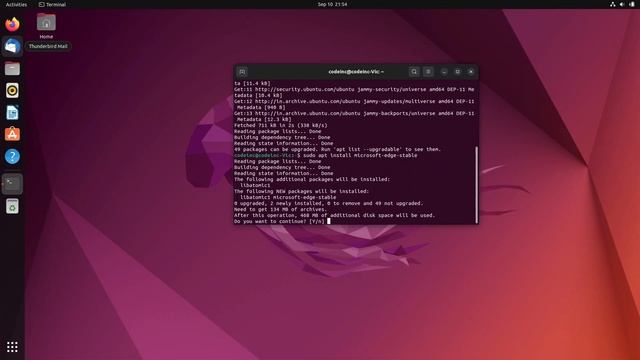Image resolution: width=640 pixels, height=360 pixels.
Task: Open the Home folder desktop icon
Action: (46, 26)
